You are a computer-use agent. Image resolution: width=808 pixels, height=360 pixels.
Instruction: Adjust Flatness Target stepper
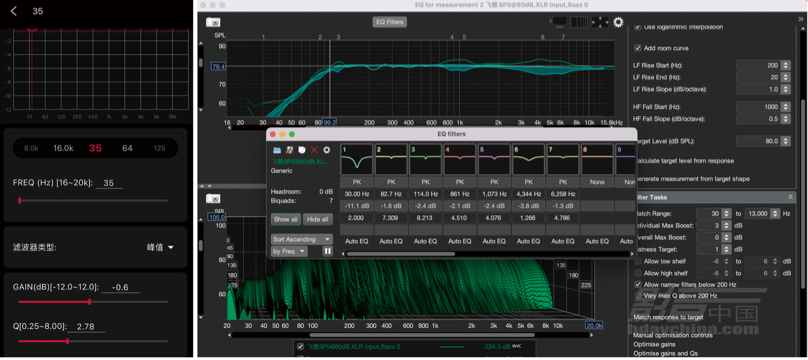click(x=727, y=249)
